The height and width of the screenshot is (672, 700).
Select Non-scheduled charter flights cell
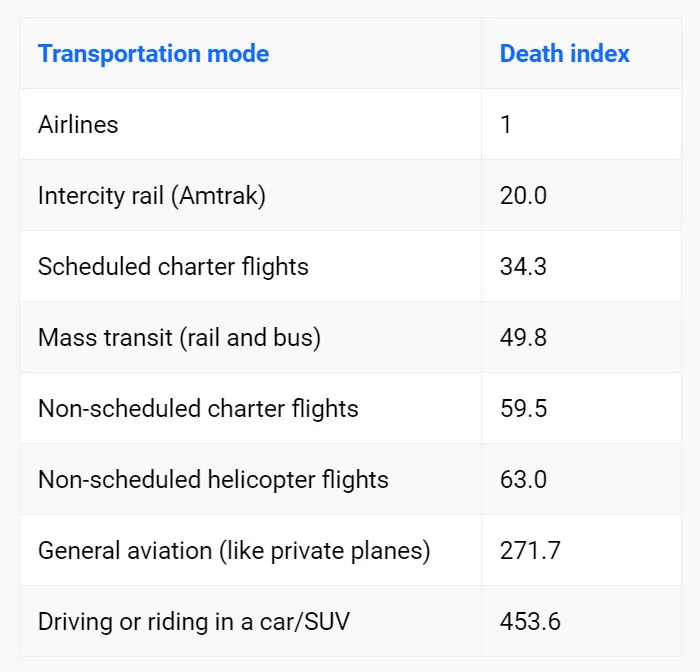[198, 409]
